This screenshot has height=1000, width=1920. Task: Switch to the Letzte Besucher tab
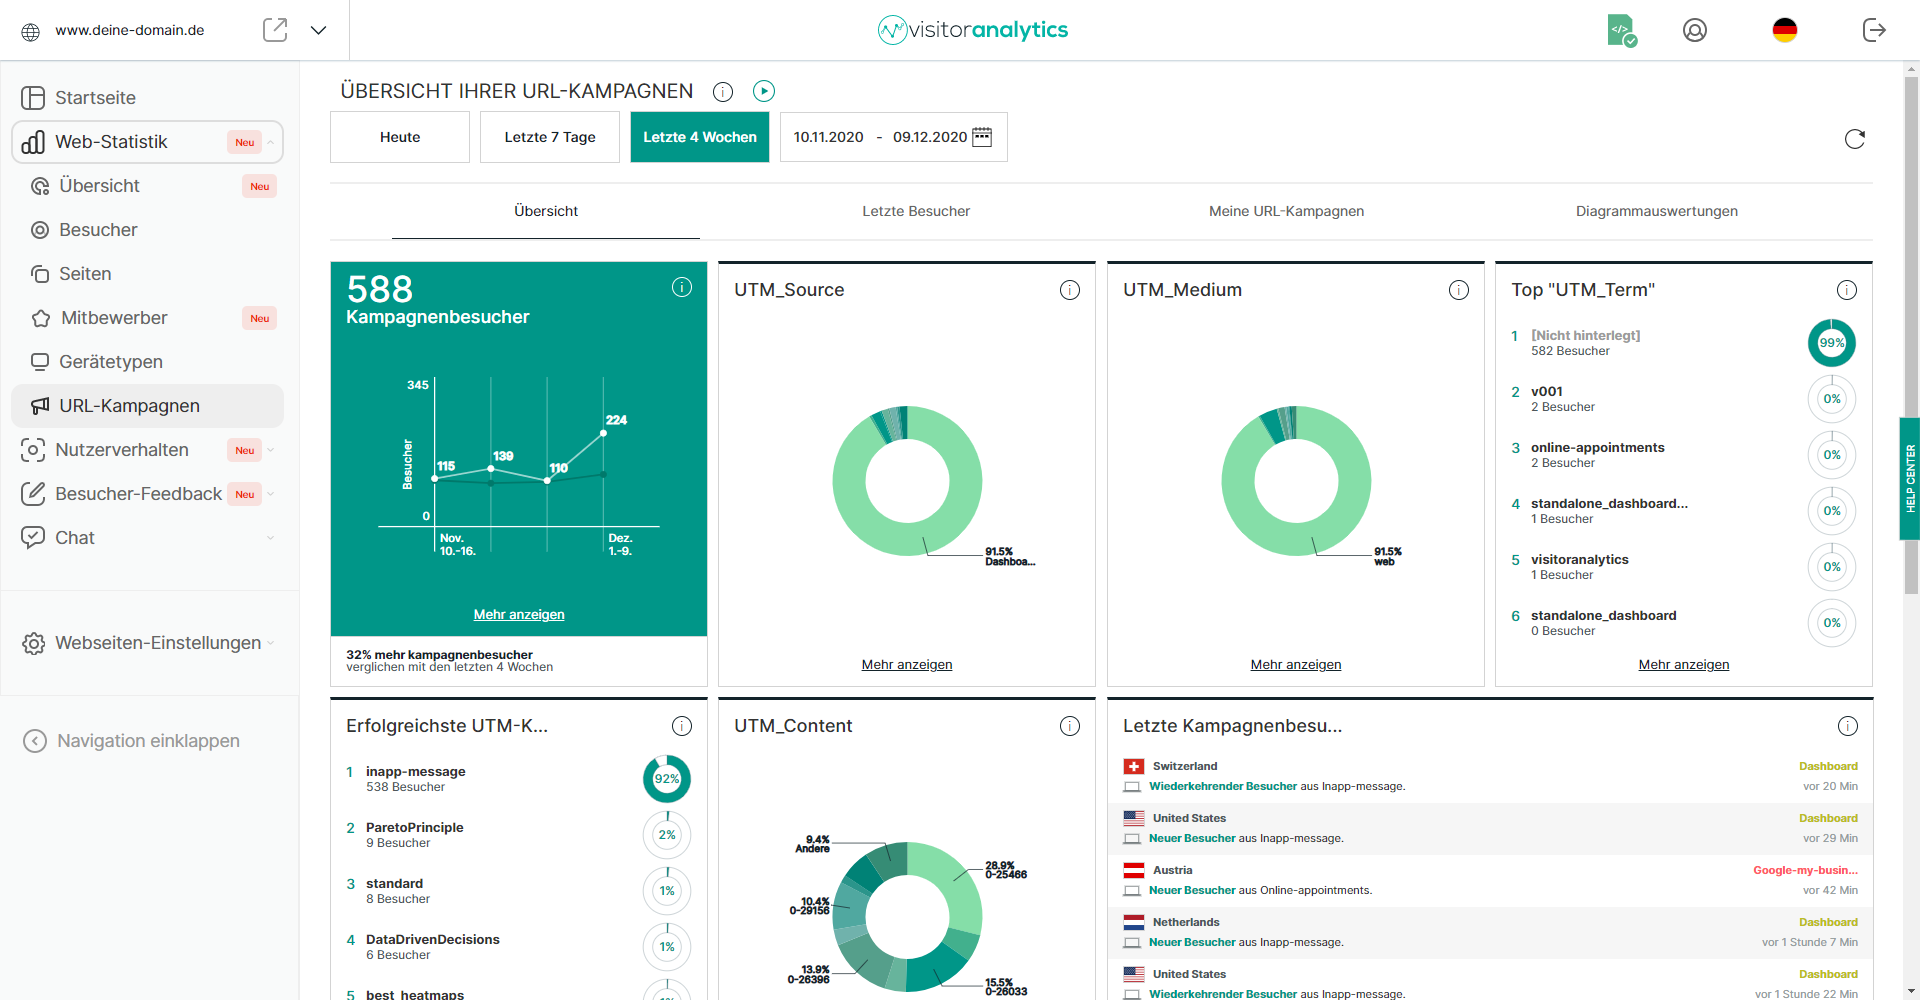click(x=916, y=211)
